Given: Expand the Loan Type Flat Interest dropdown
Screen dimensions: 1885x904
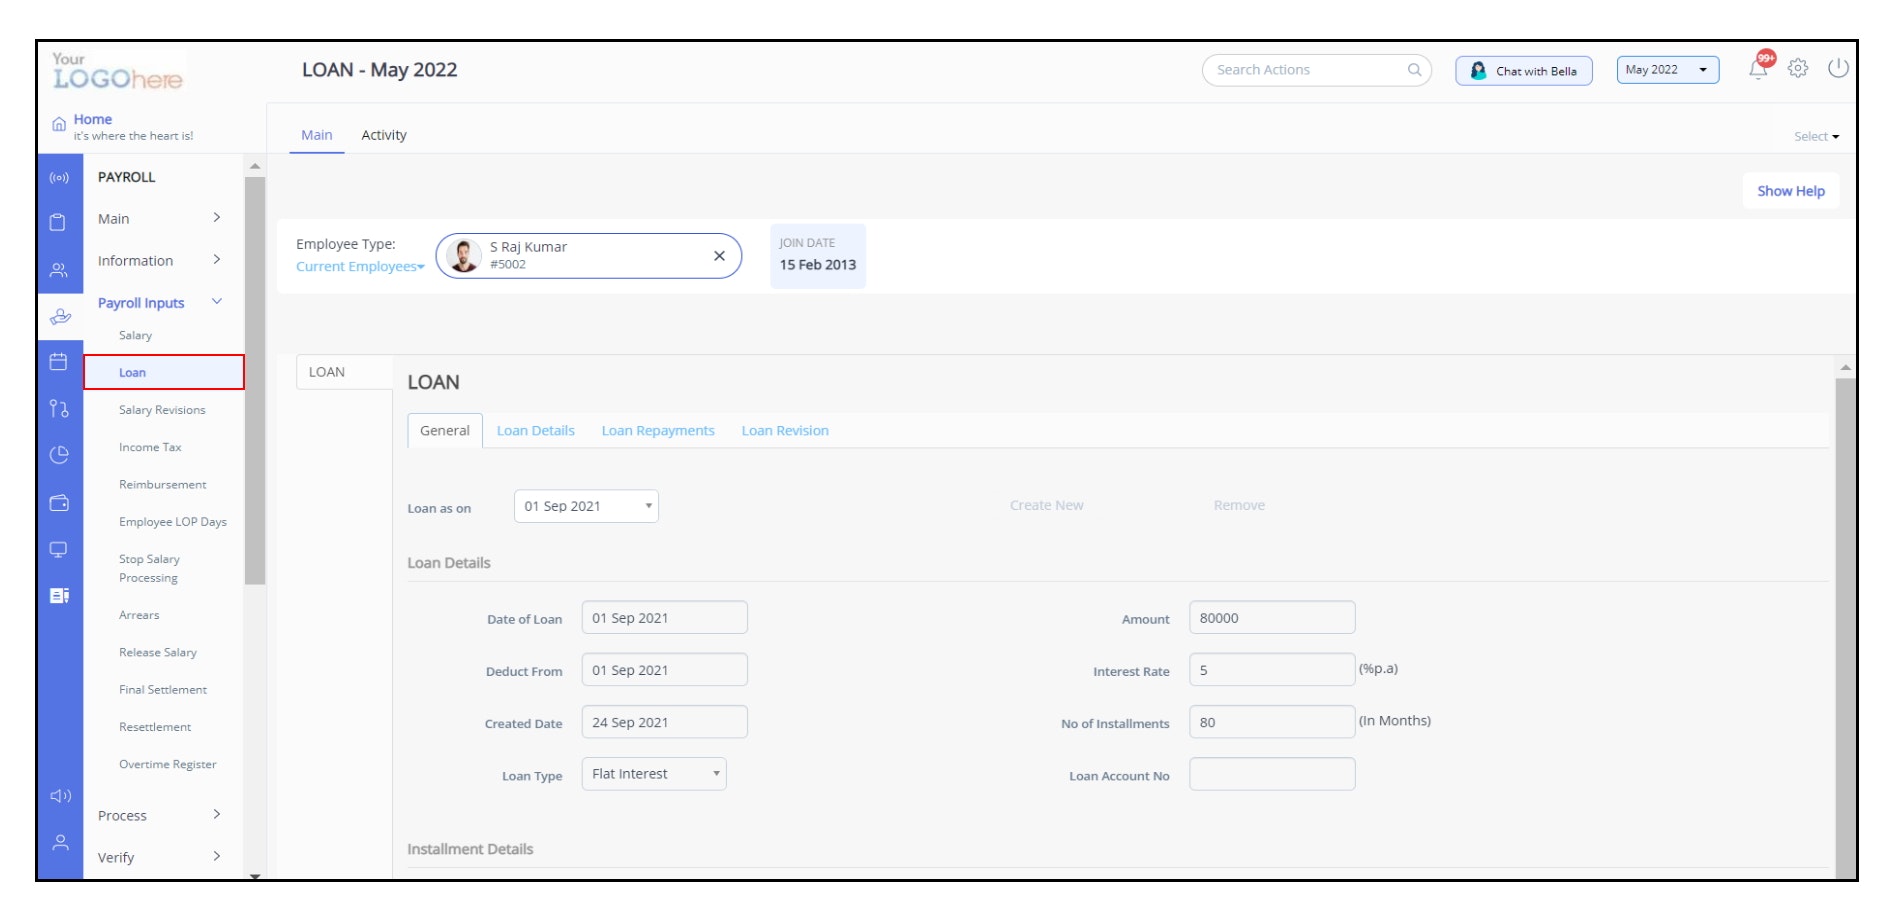Looking at the screenshot, I should pos(654,773).
